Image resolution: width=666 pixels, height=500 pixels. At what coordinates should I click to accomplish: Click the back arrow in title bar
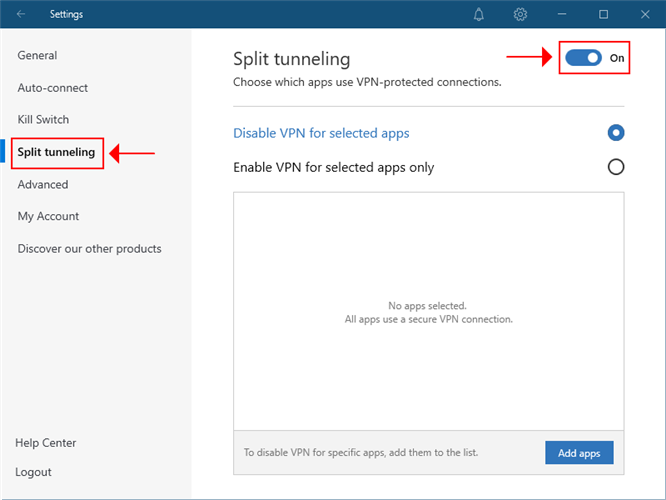tap(21, 14)
